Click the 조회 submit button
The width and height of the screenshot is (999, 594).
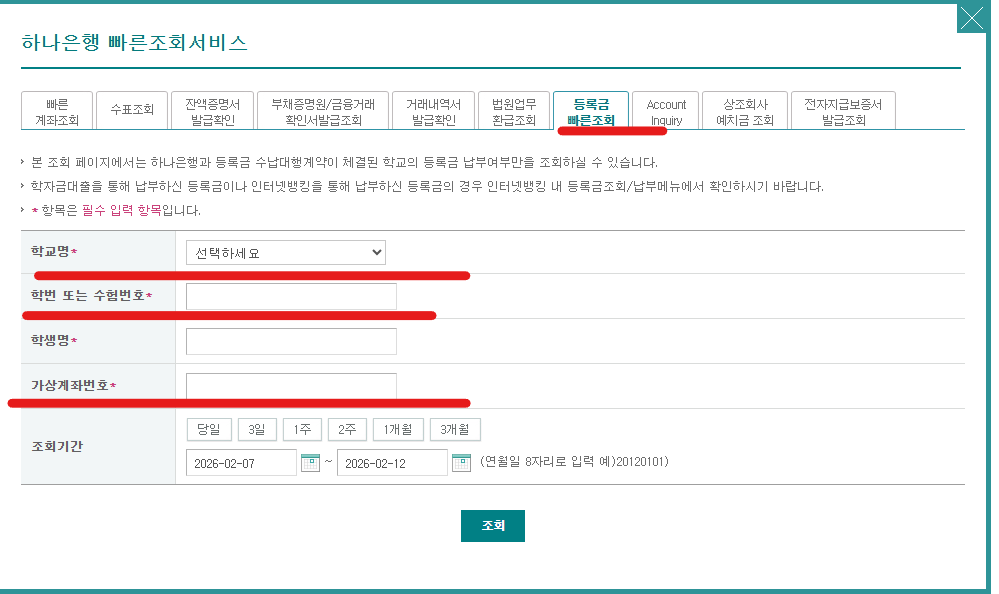click(x=492, y=525)
